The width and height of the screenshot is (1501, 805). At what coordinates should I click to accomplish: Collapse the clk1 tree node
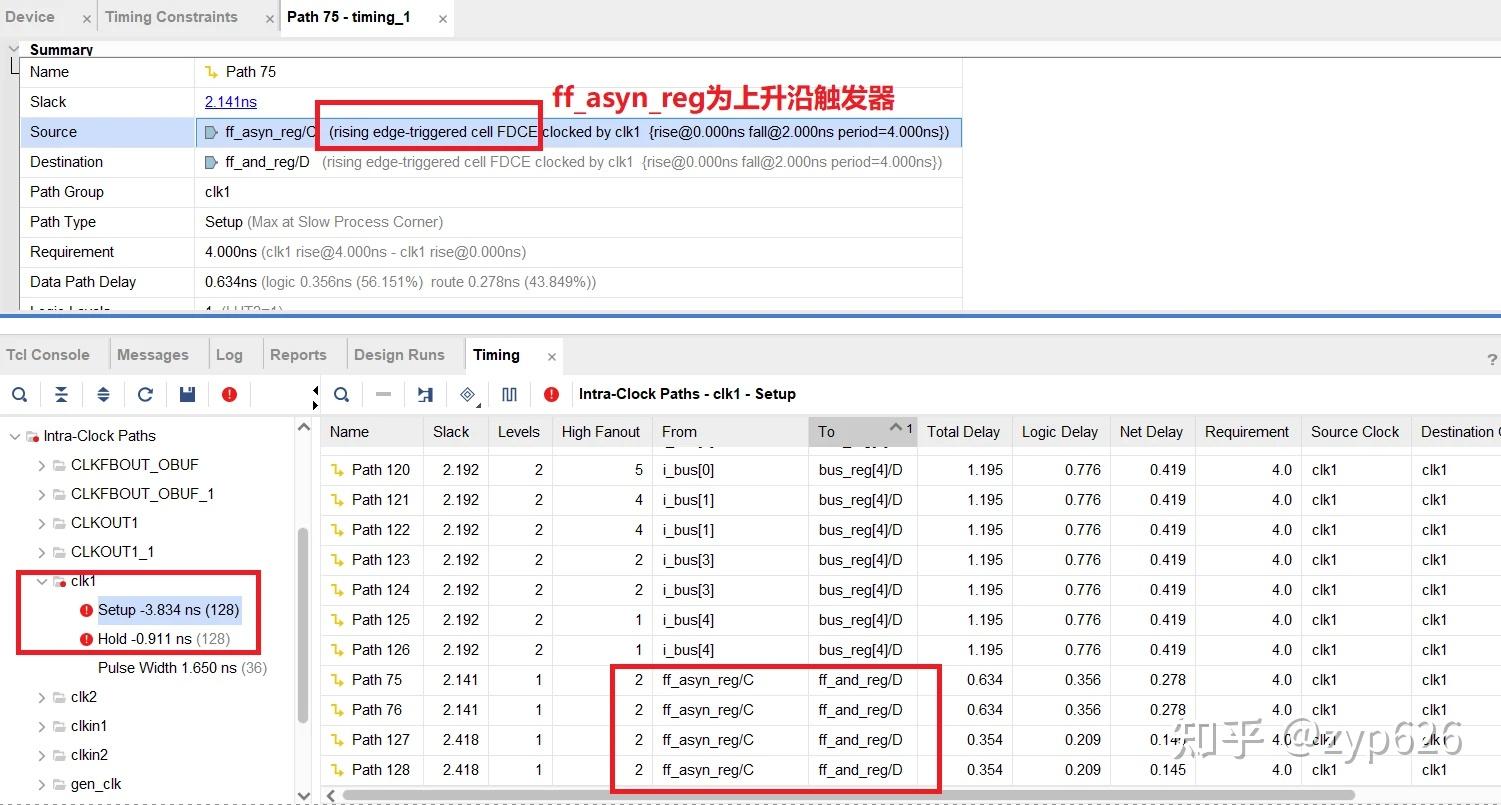pyautogui.click(x=41, y=581)
